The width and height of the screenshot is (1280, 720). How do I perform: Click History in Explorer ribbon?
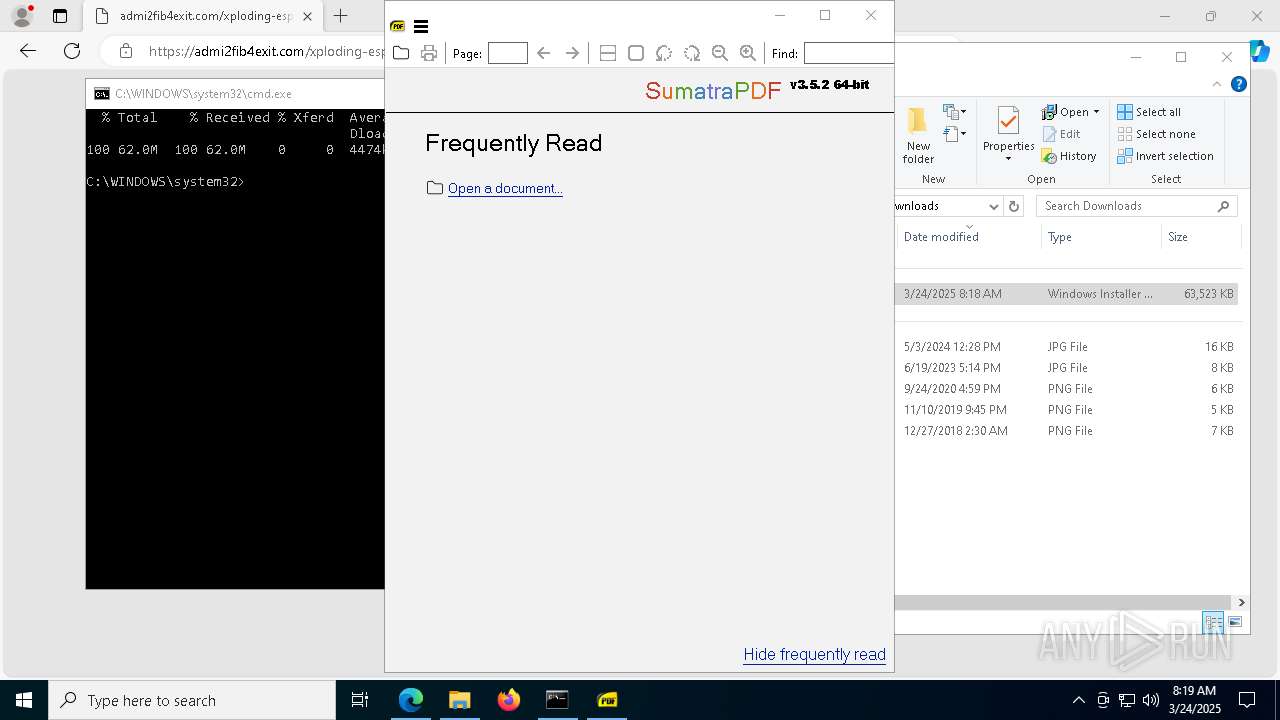pyautogui.click(x=1069, y=156)
